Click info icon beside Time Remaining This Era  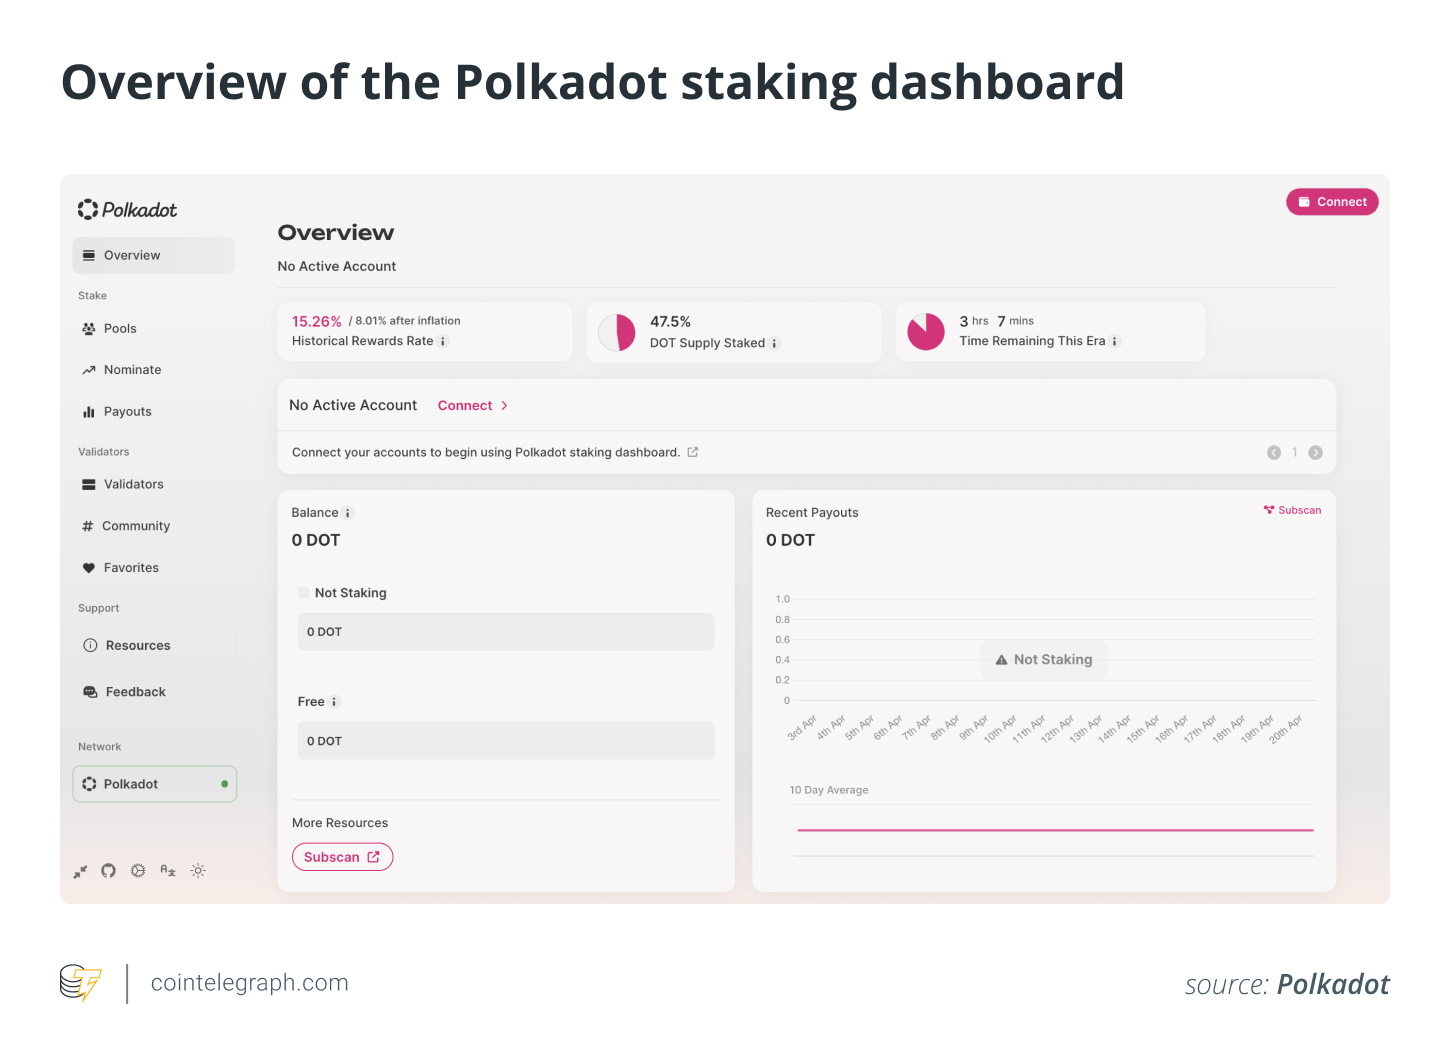click(x=1115, y=342)
